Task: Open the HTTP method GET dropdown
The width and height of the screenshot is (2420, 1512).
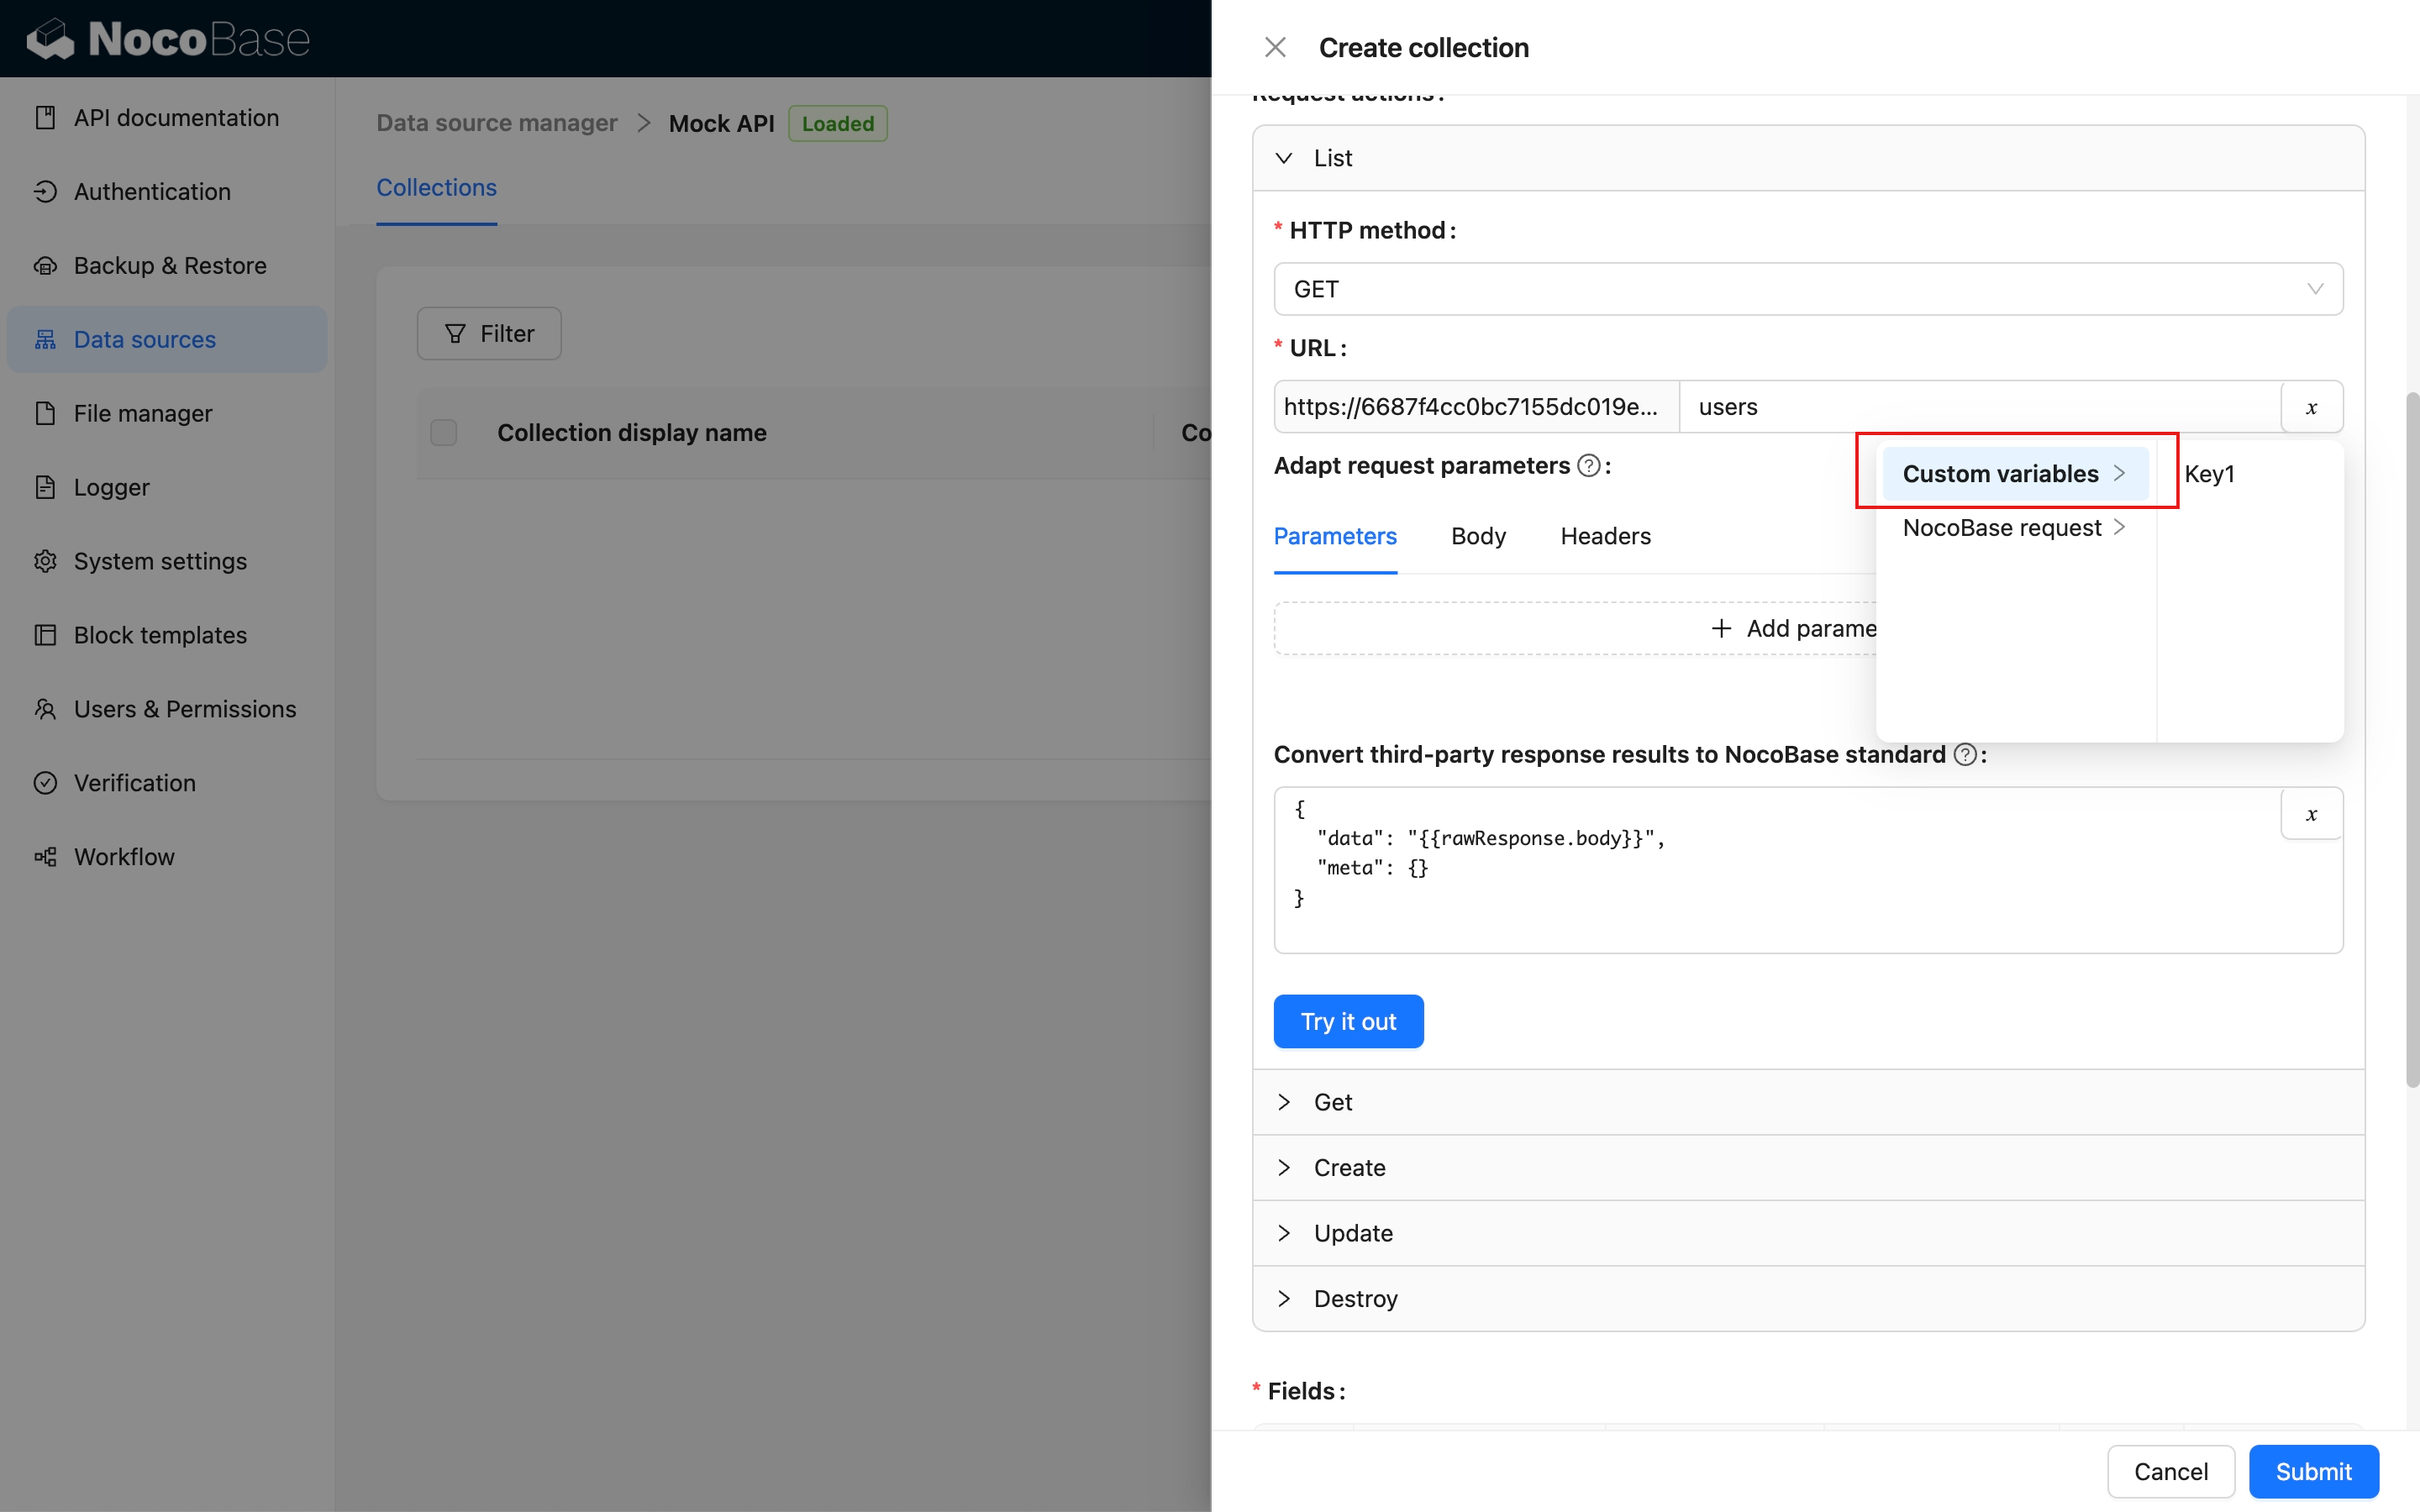Action: coord(1807,289)
